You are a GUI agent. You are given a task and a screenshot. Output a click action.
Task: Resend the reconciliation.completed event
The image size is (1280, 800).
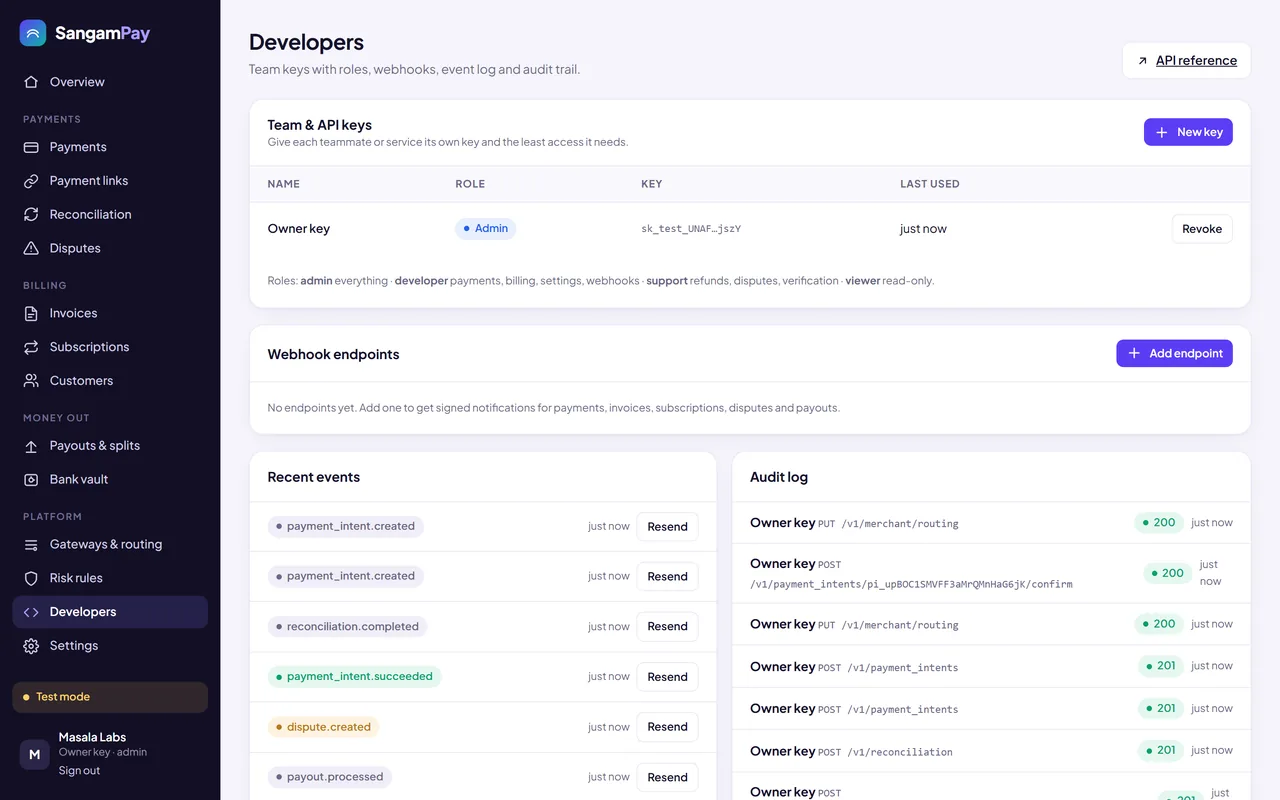pos(667,627)
